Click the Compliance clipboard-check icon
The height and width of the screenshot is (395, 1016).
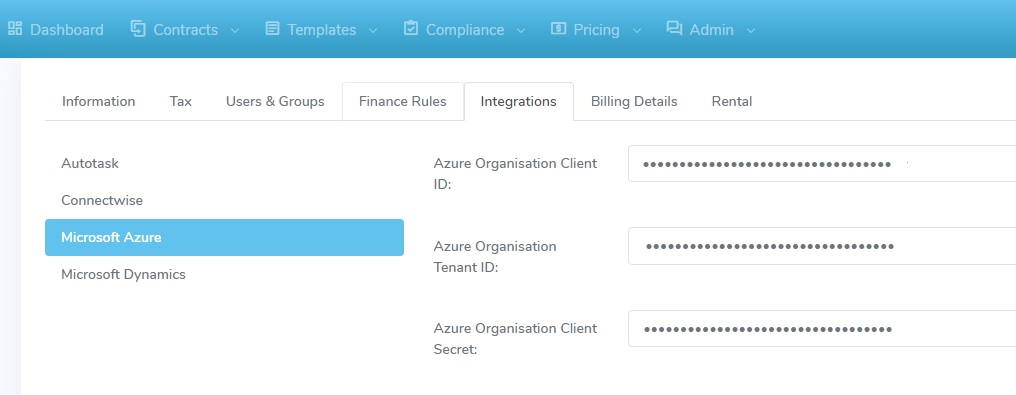click(411, 28)
